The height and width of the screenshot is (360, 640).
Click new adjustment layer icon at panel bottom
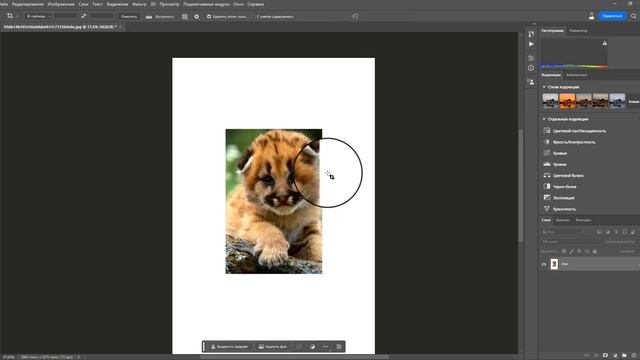tap(615, 356)
